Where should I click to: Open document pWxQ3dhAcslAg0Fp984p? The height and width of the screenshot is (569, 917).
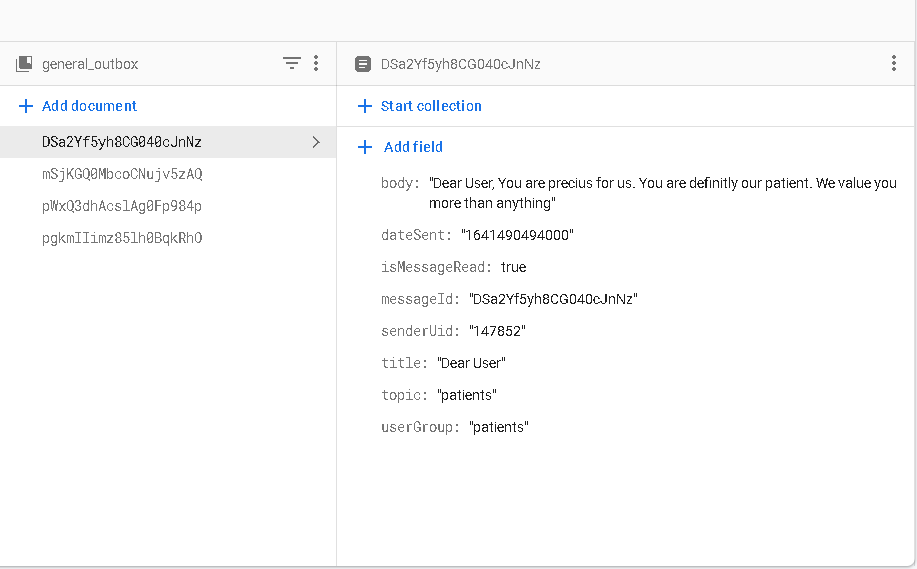click(x=122, y=206)
